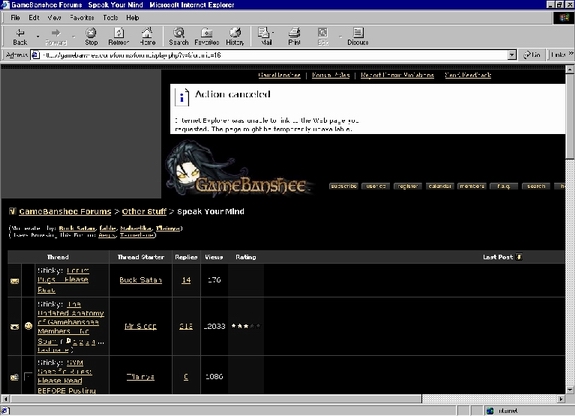Expand the Links toolbar chevron
Screen dimensions: 575x416
click(x=571, y=54)
